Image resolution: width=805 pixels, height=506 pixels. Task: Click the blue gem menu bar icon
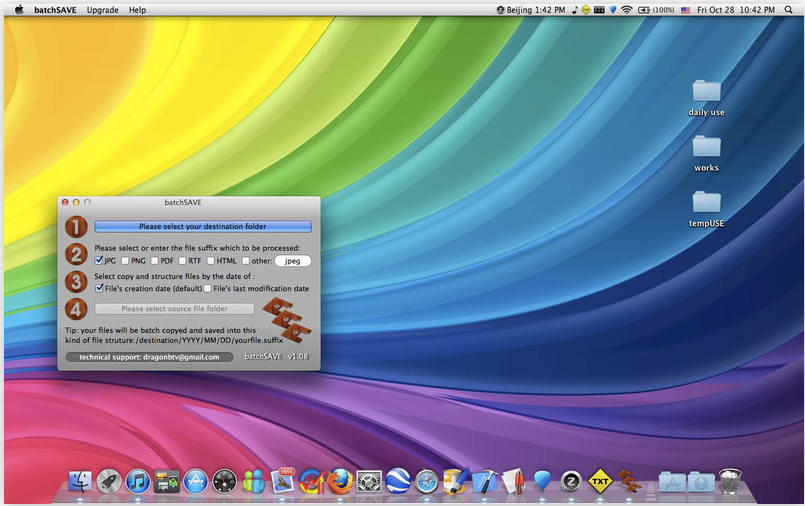click(612, 10)
